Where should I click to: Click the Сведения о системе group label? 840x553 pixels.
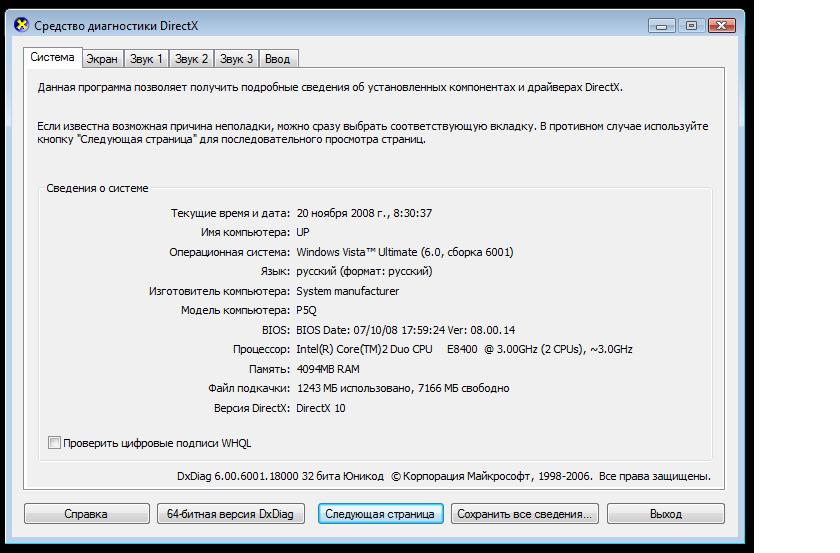click(x=97, y=188)
